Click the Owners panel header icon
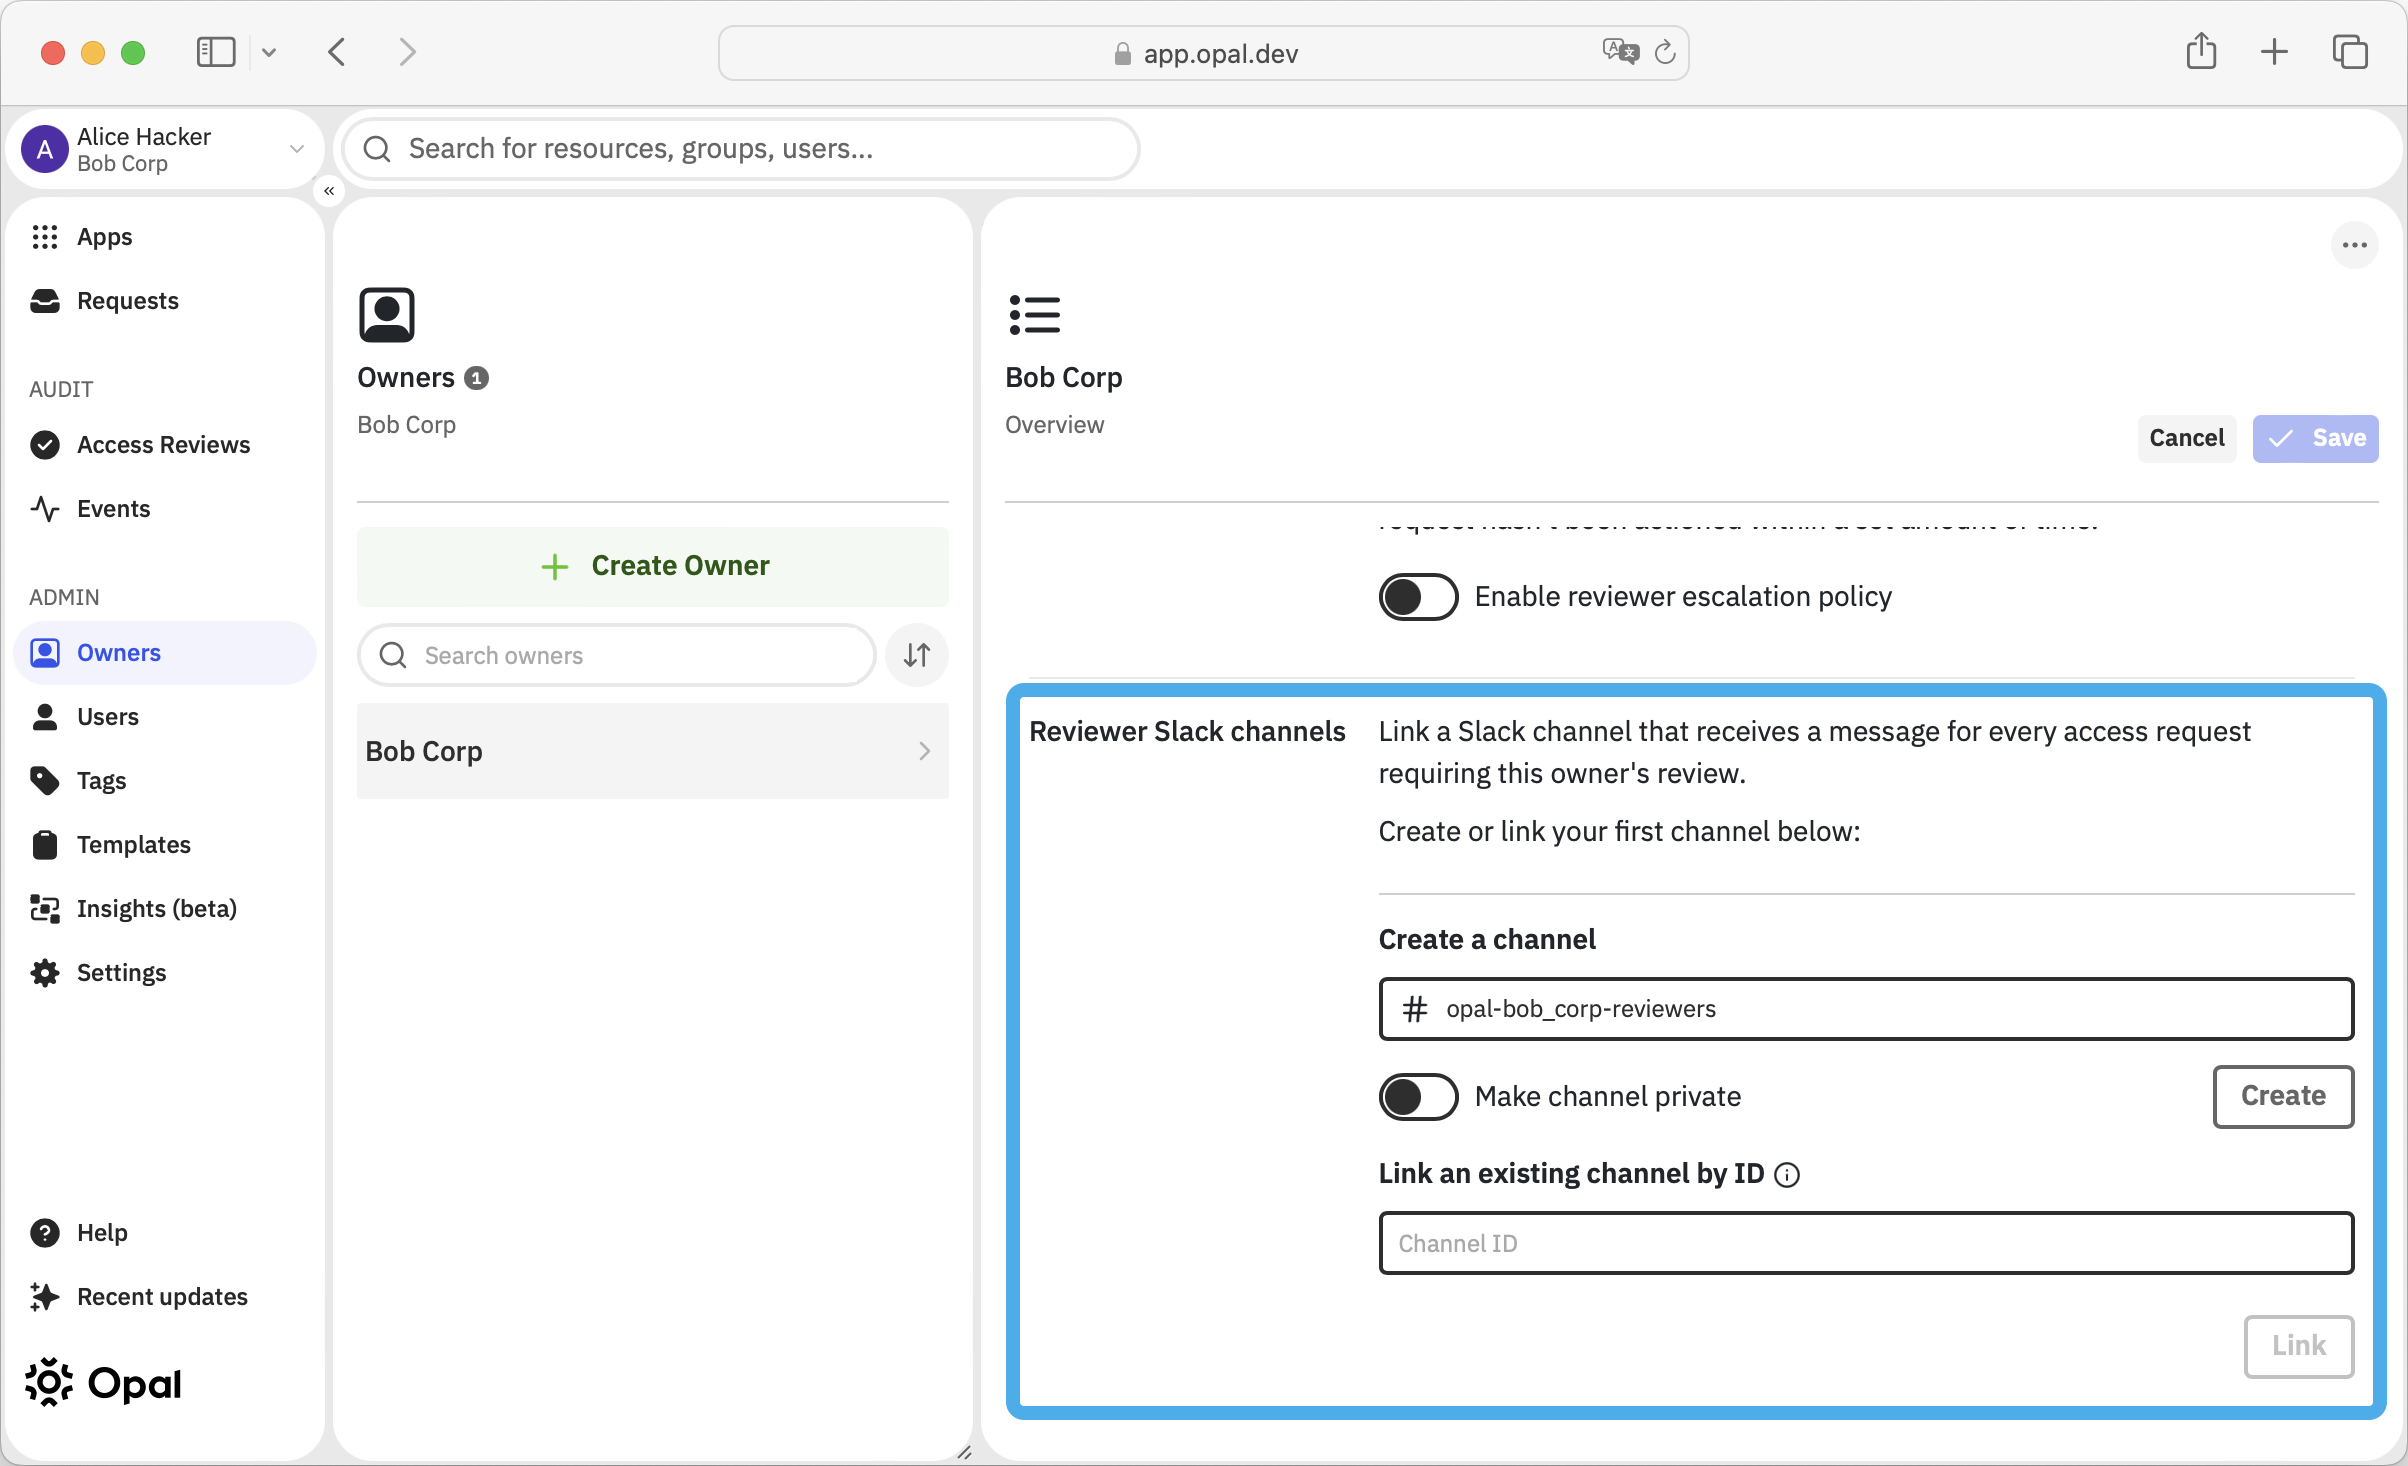The width and height of the screenshot is (2408, 1466). pyautogui.click(x=387, y=315)
